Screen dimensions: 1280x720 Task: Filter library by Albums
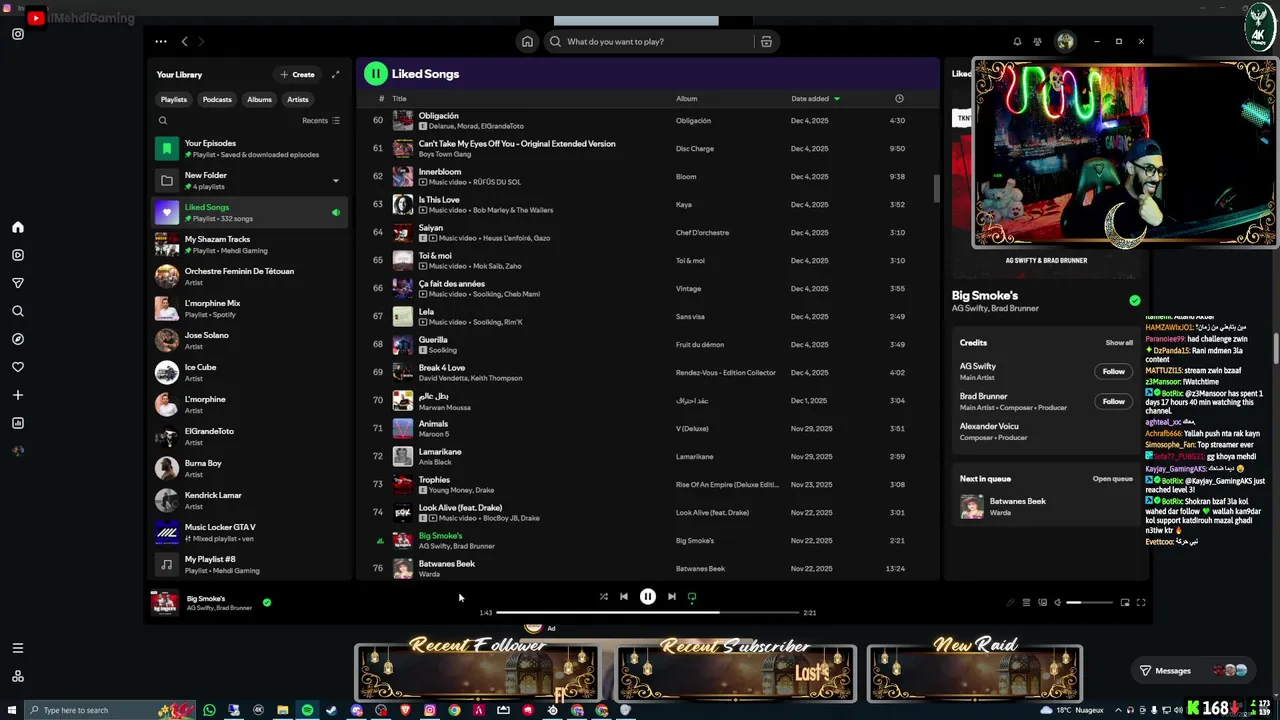click(x=259, y=99)
